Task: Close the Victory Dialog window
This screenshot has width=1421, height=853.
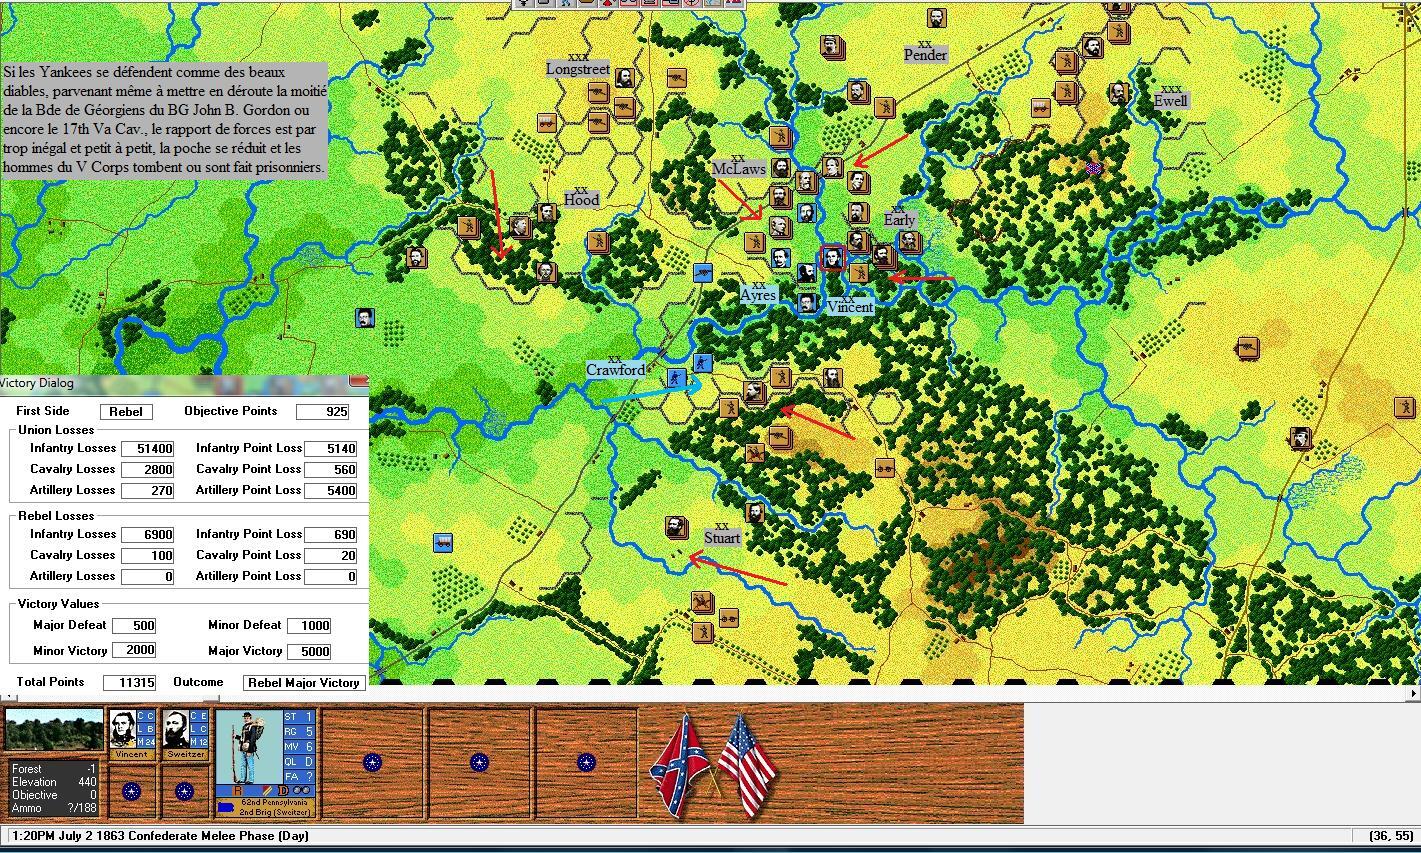Action: coord(359,382)
